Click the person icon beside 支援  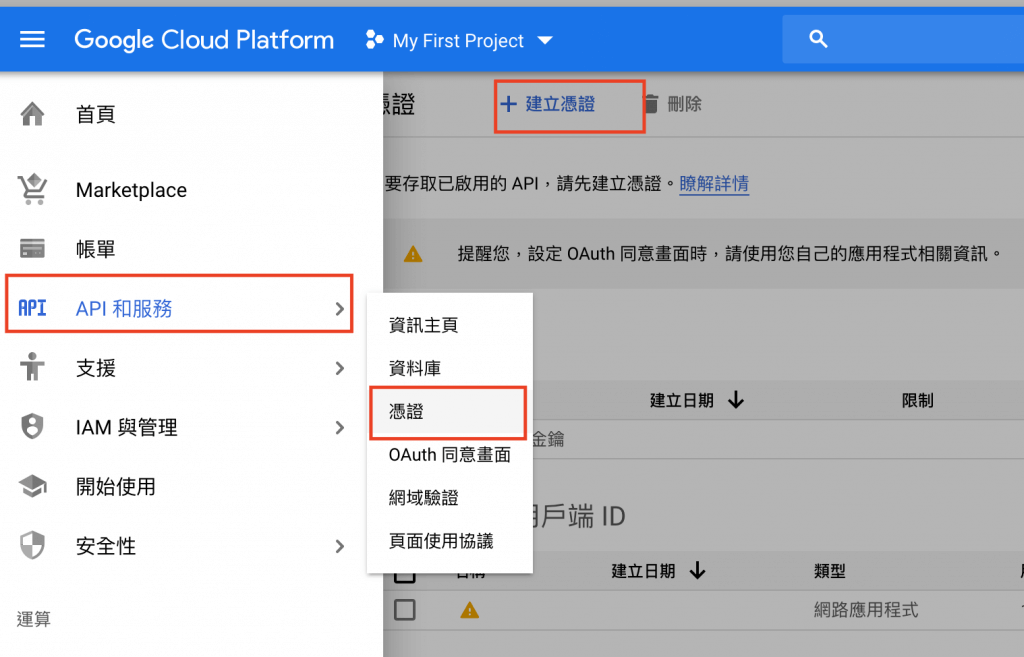coord(32,367)
